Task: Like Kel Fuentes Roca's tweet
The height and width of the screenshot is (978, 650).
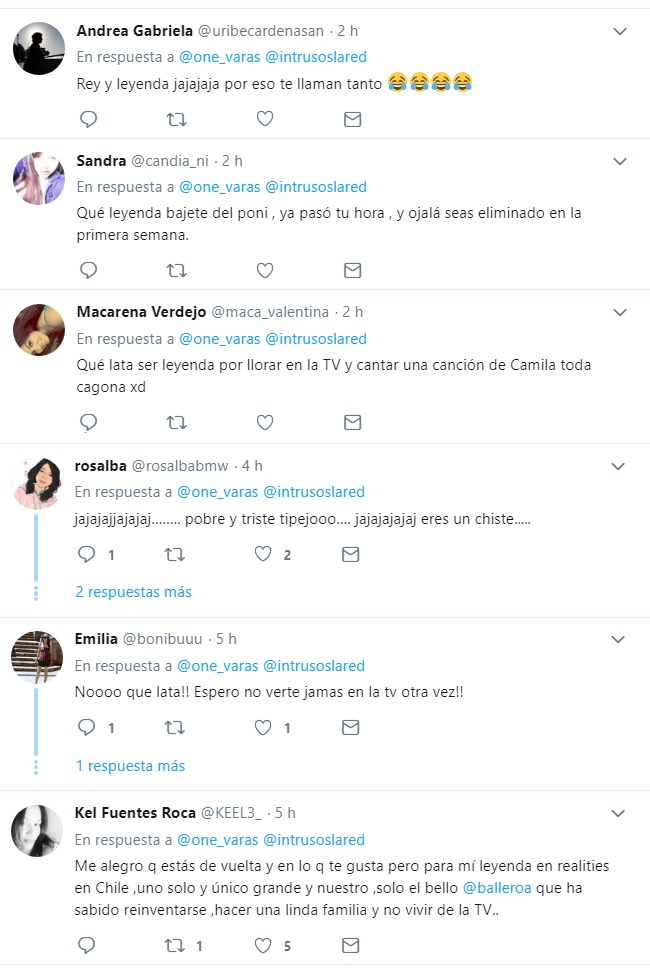Action: point(264,944)
